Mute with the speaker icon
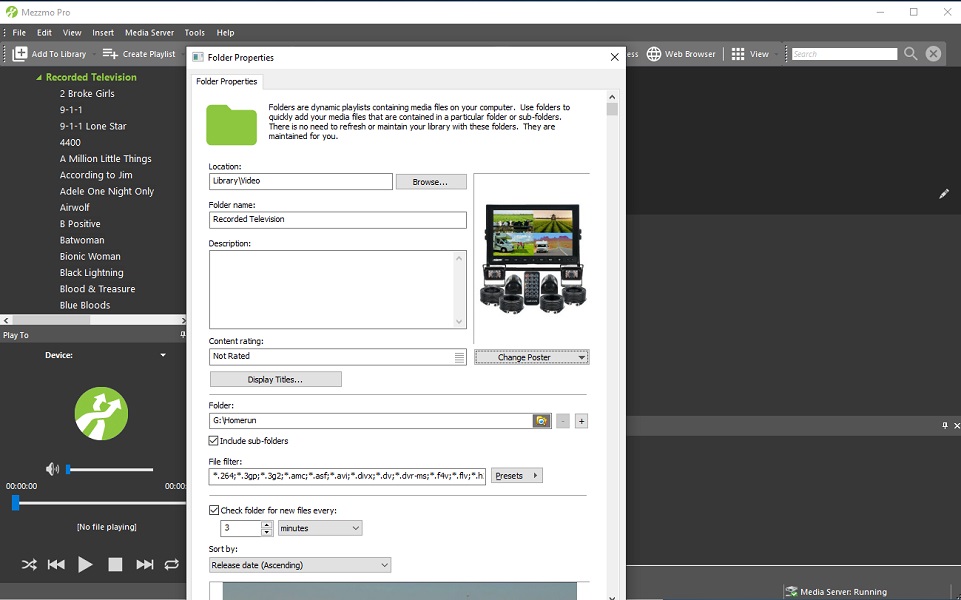961x600 pixels. [x=52, y=469]
